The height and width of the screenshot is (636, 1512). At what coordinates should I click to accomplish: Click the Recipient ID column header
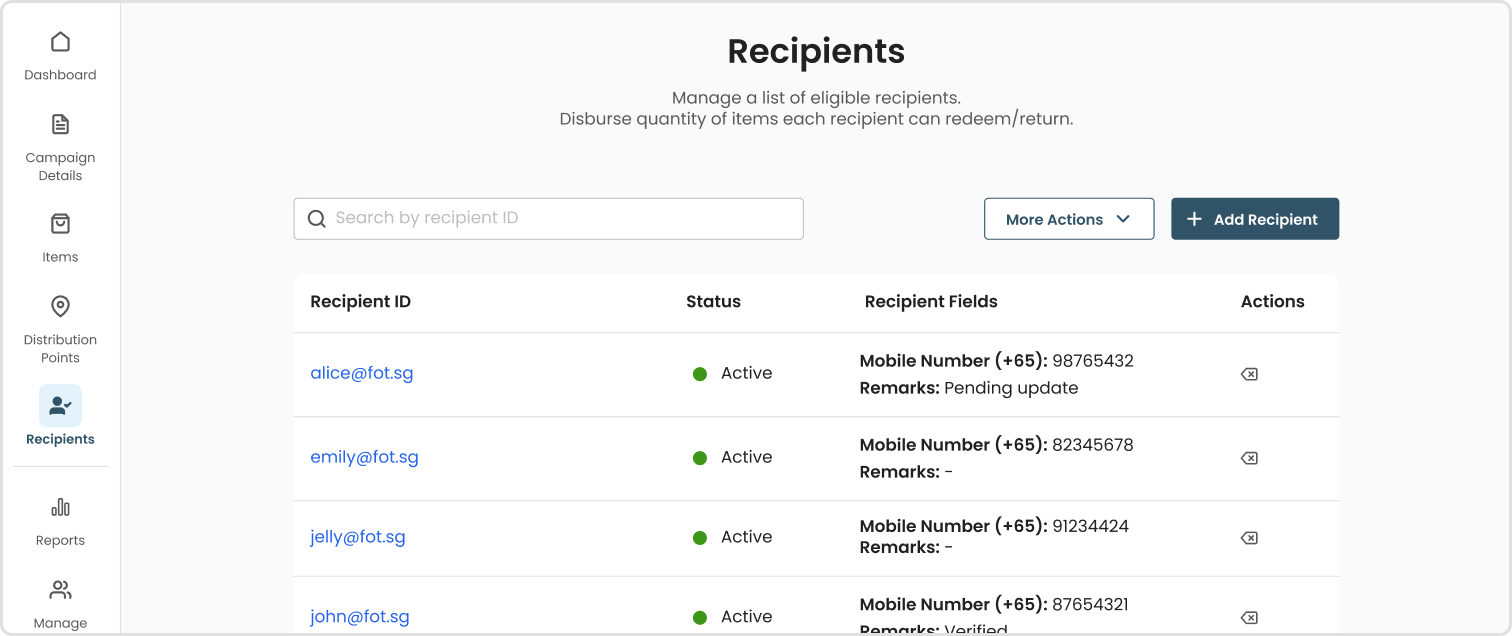(x=361, y=302)
